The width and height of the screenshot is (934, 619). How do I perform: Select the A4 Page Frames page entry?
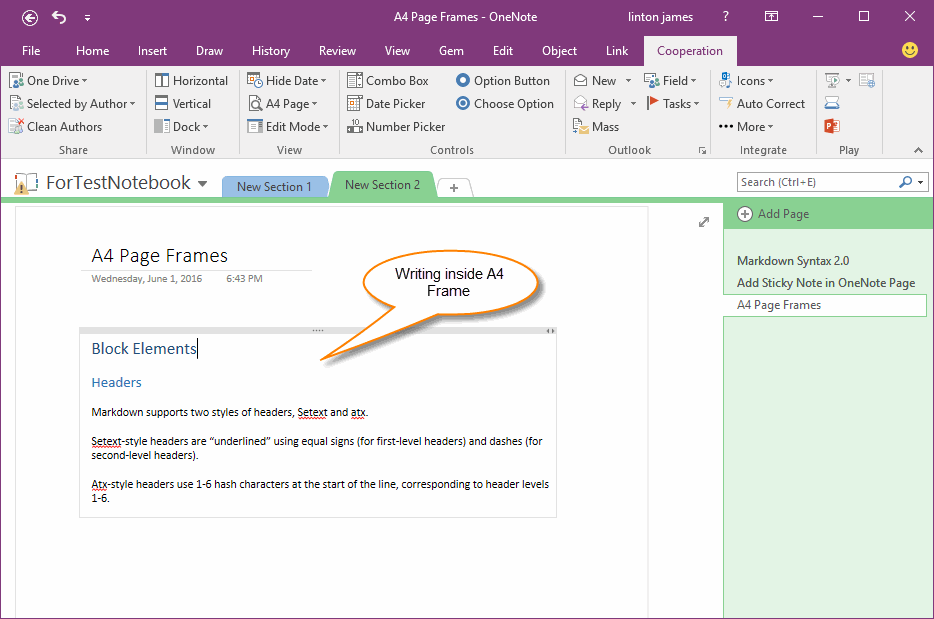pos(825,305)
